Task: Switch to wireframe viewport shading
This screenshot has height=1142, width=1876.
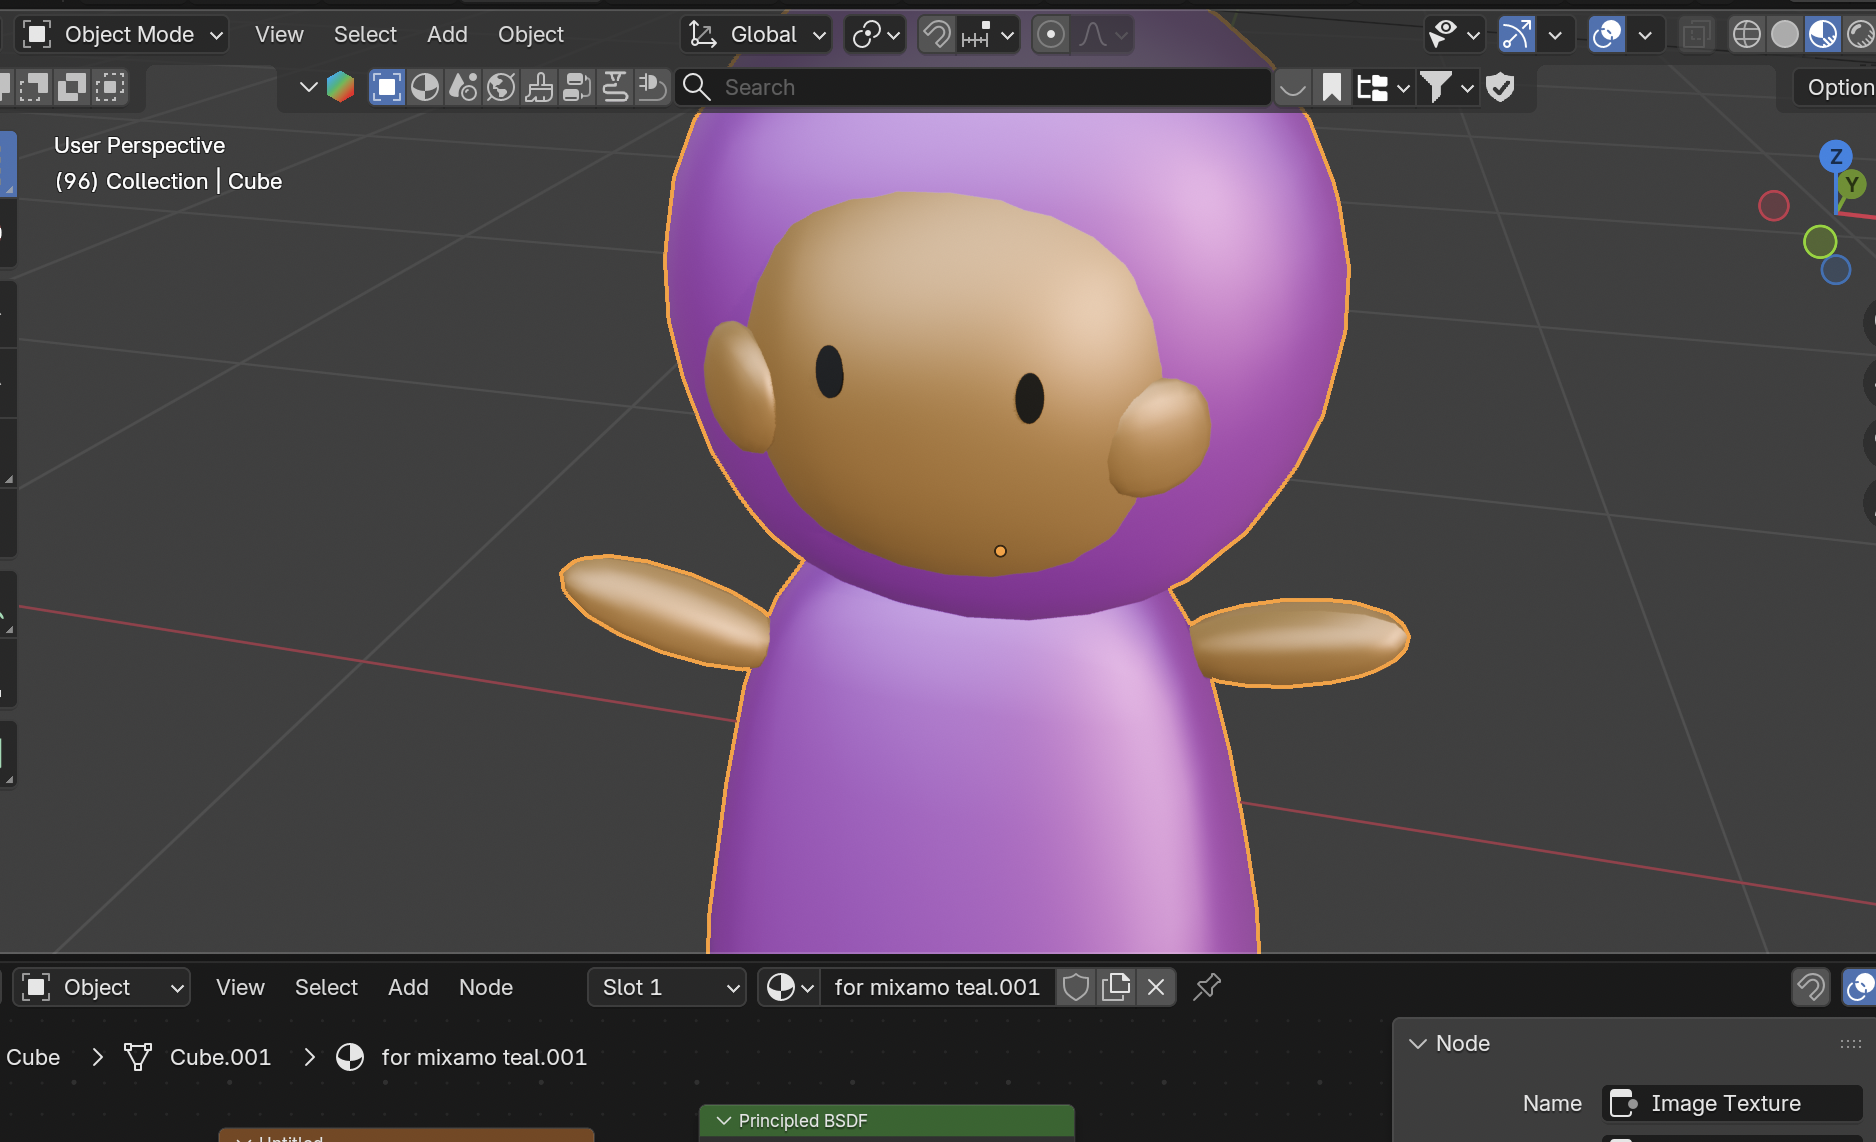Action: pyautogui.click(x=1746, y=33)
